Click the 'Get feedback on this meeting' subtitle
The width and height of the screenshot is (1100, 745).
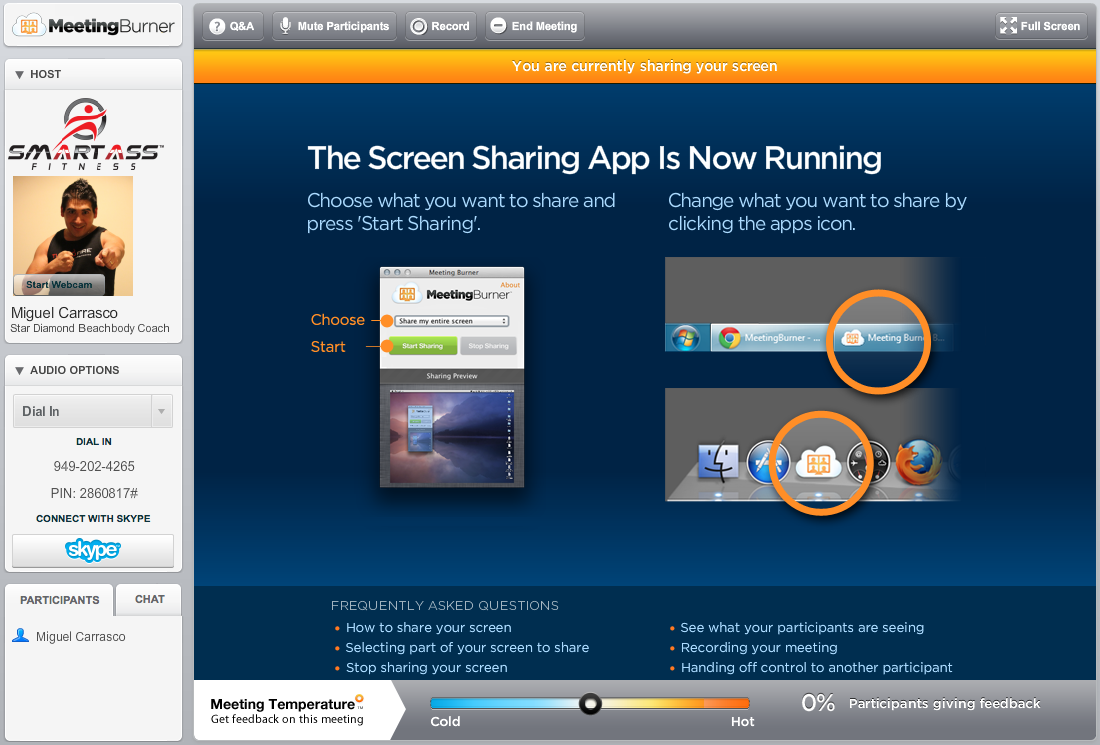(x=287, y=719)
